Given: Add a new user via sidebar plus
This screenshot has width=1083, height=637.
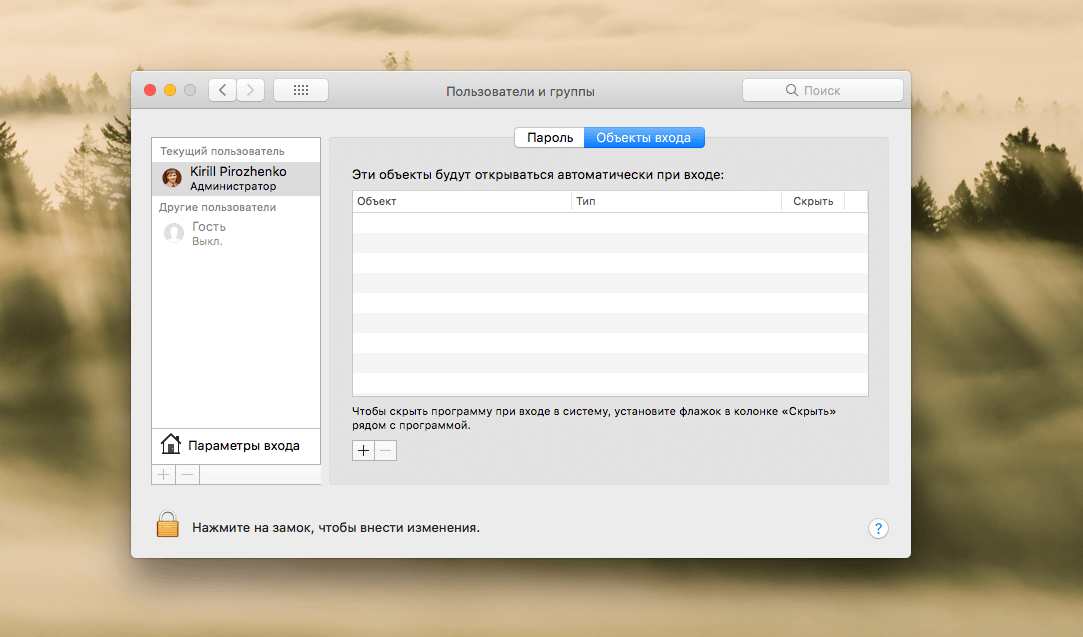Looking at the screenshot, I should pyautogui.click(x=163, y=474).
